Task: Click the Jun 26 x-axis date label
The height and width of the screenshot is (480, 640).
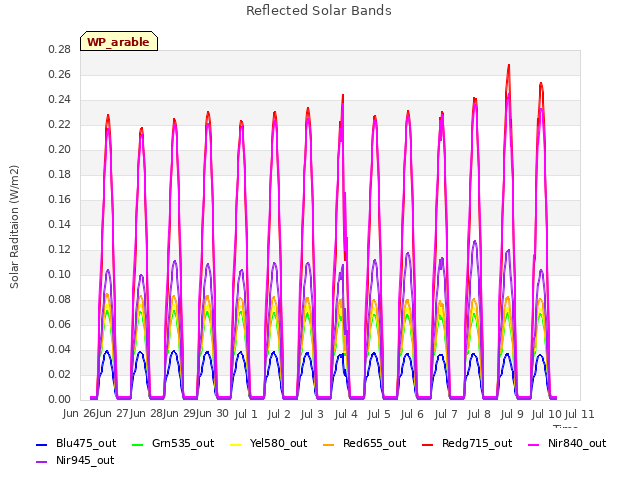Action: point(79,414)
